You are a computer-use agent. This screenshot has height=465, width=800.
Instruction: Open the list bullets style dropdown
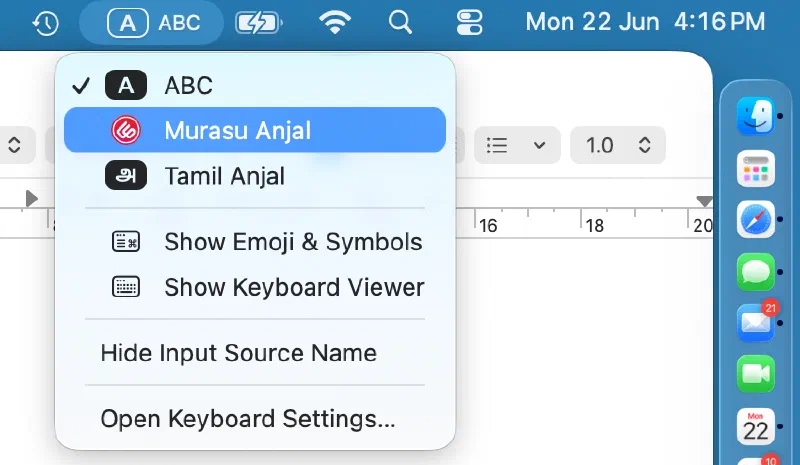click(517, 145)
